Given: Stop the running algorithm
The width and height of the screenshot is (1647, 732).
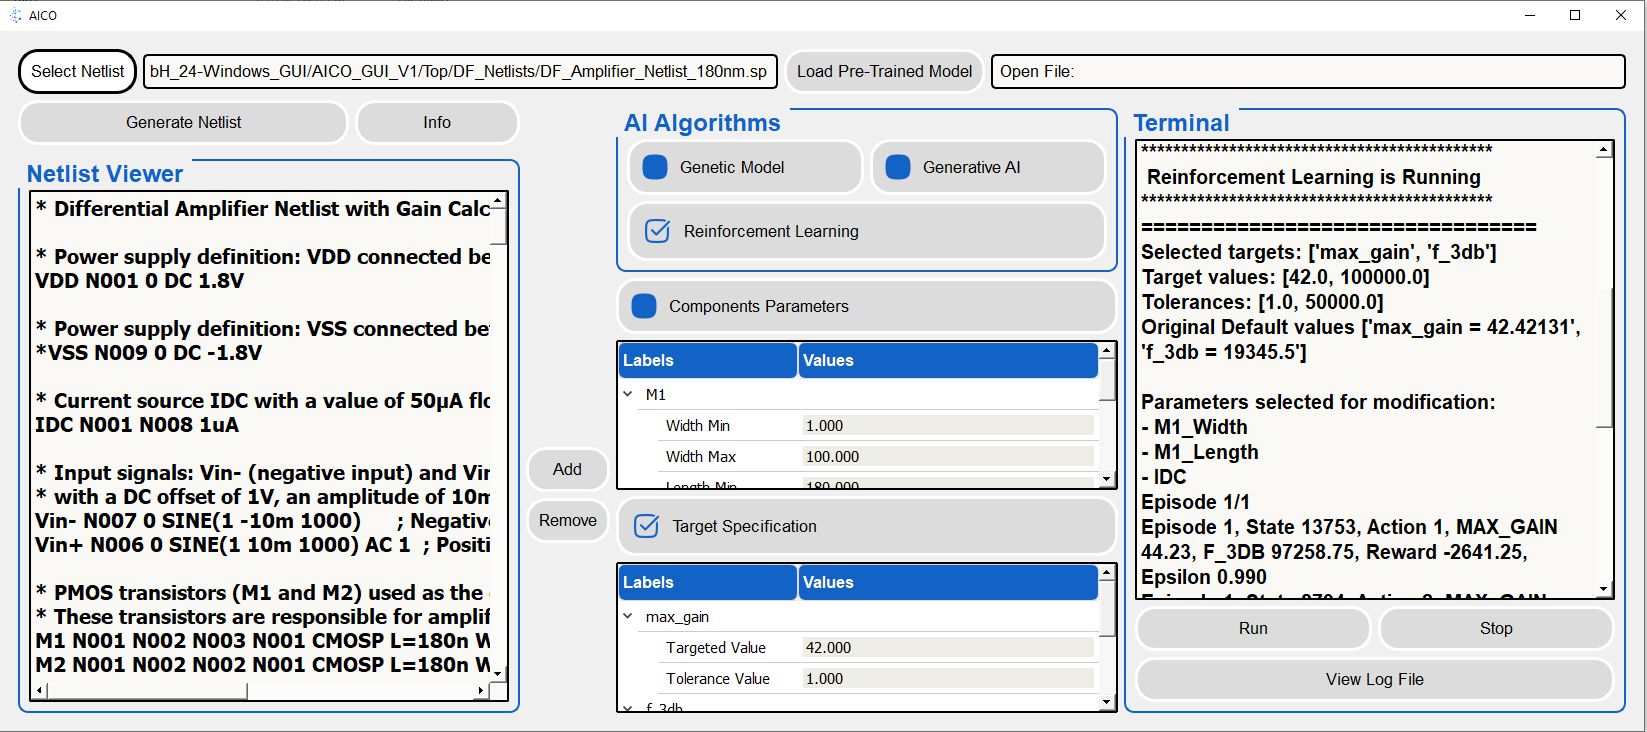Looking at the screenshot, I should [x=1495, y=628].
